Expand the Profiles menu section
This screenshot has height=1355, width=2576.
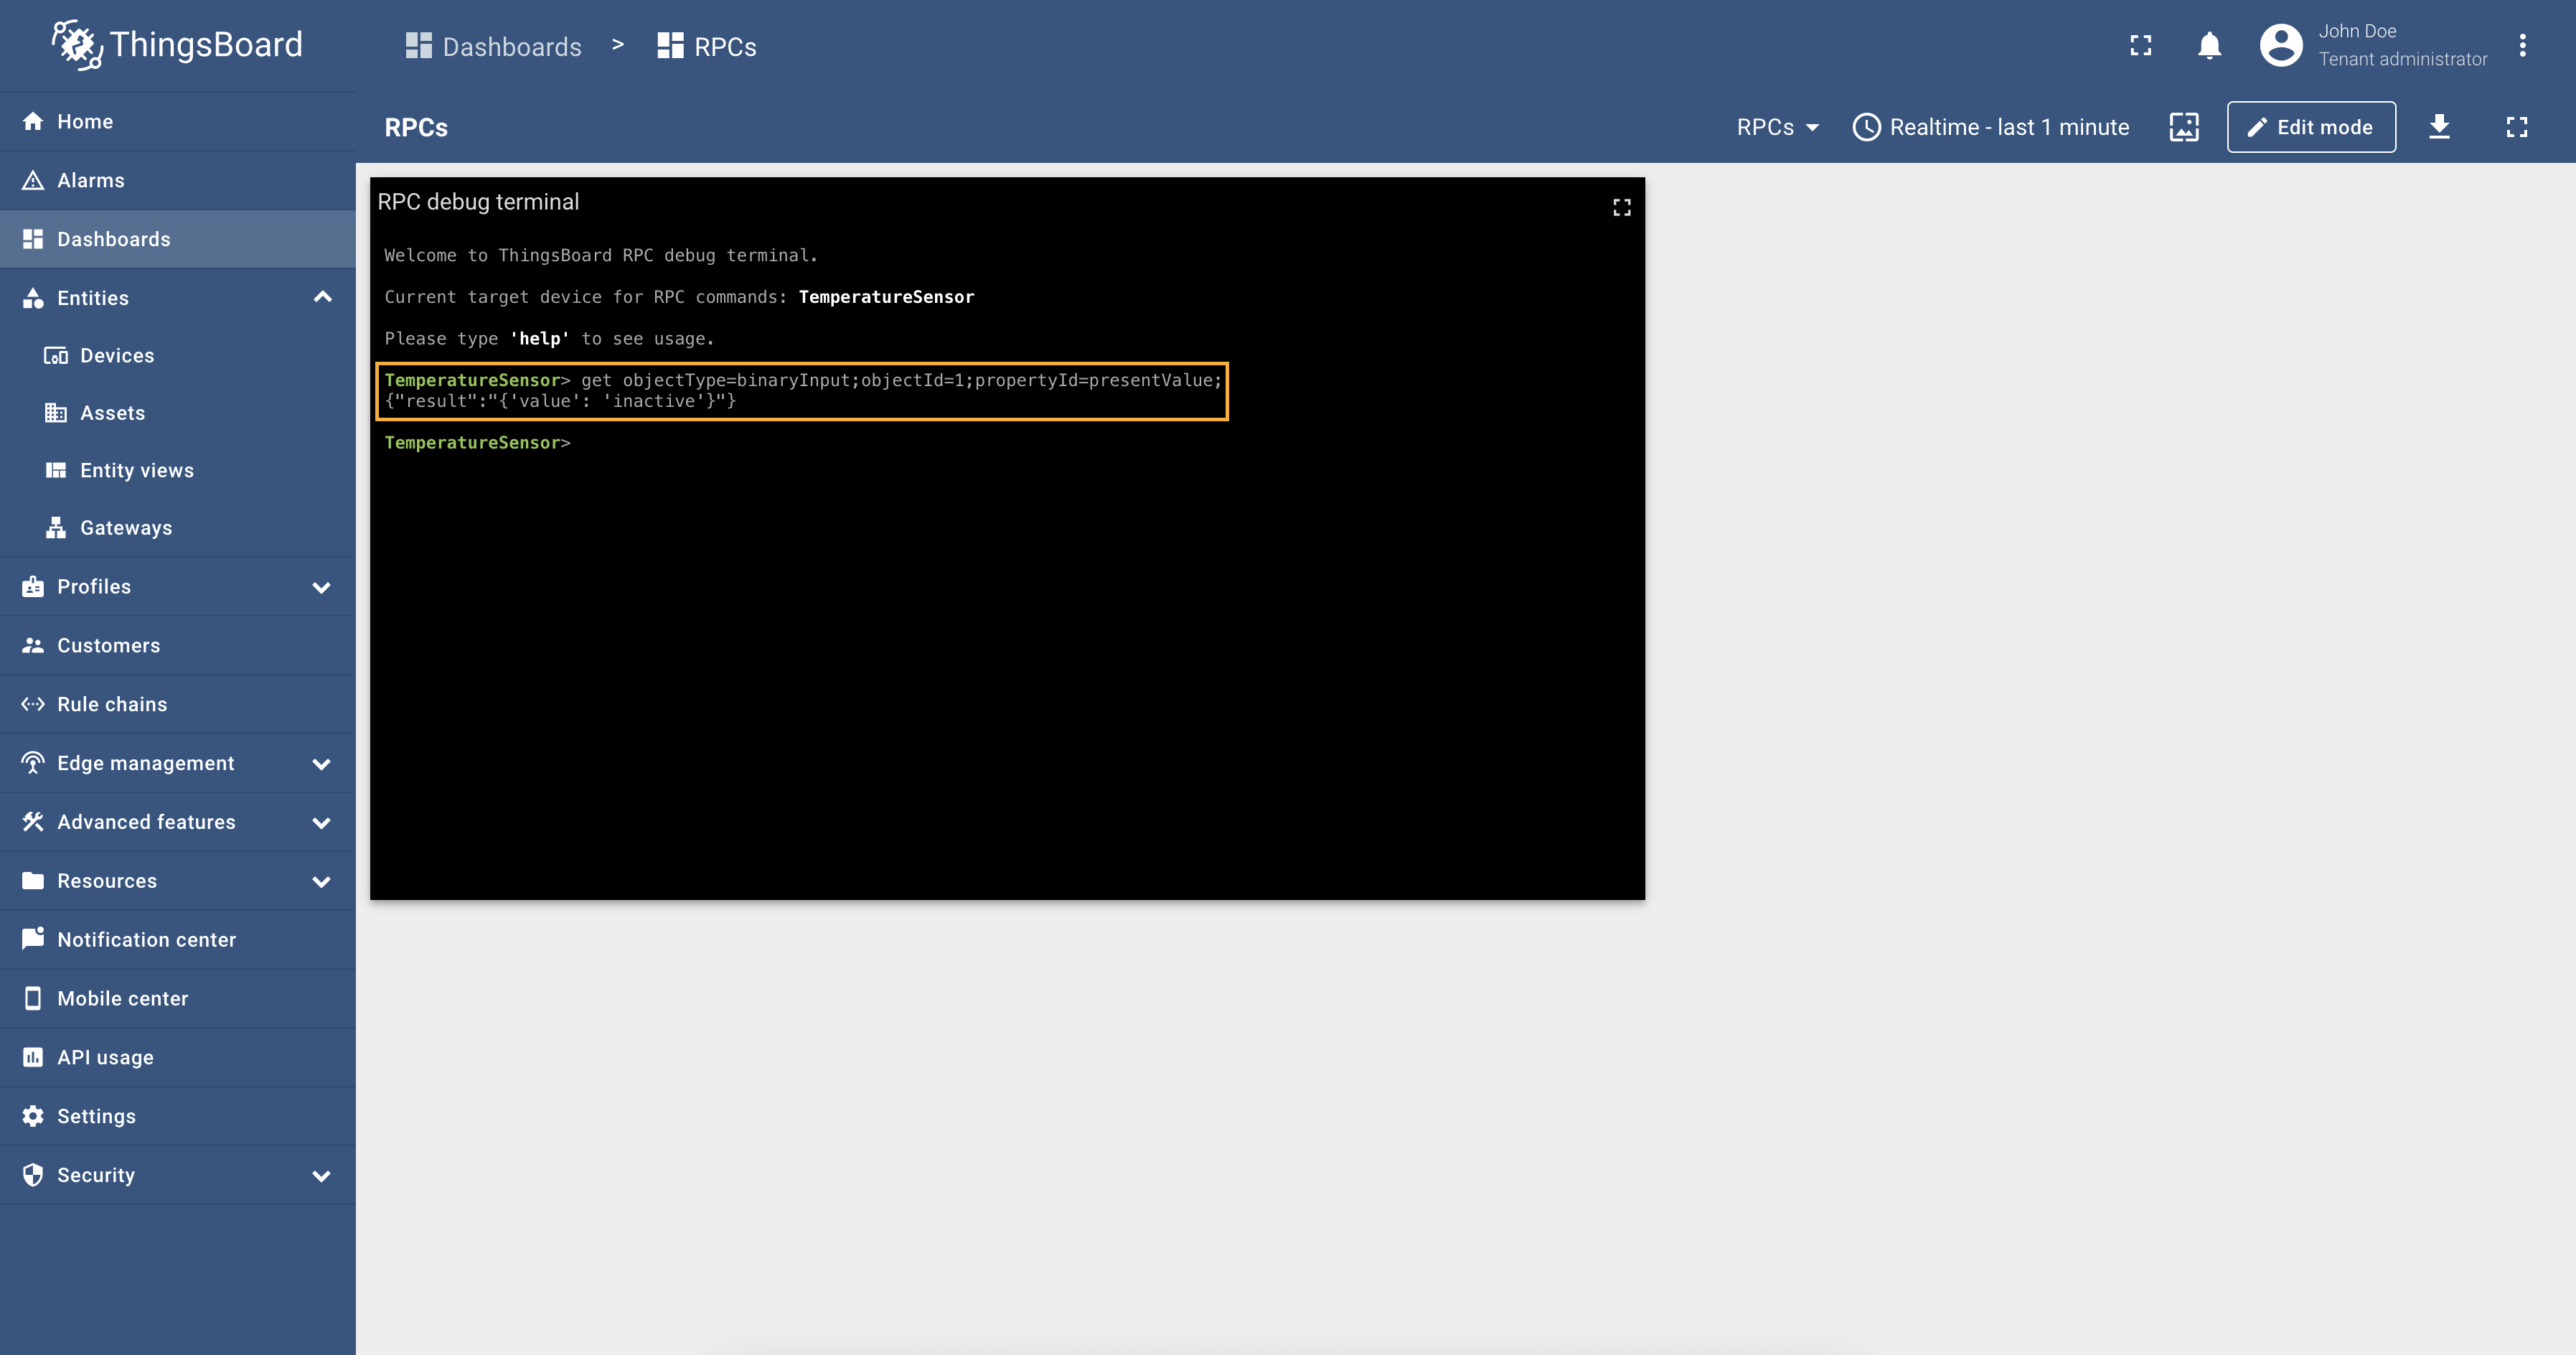pyautogui.click(x=322, y=587)
